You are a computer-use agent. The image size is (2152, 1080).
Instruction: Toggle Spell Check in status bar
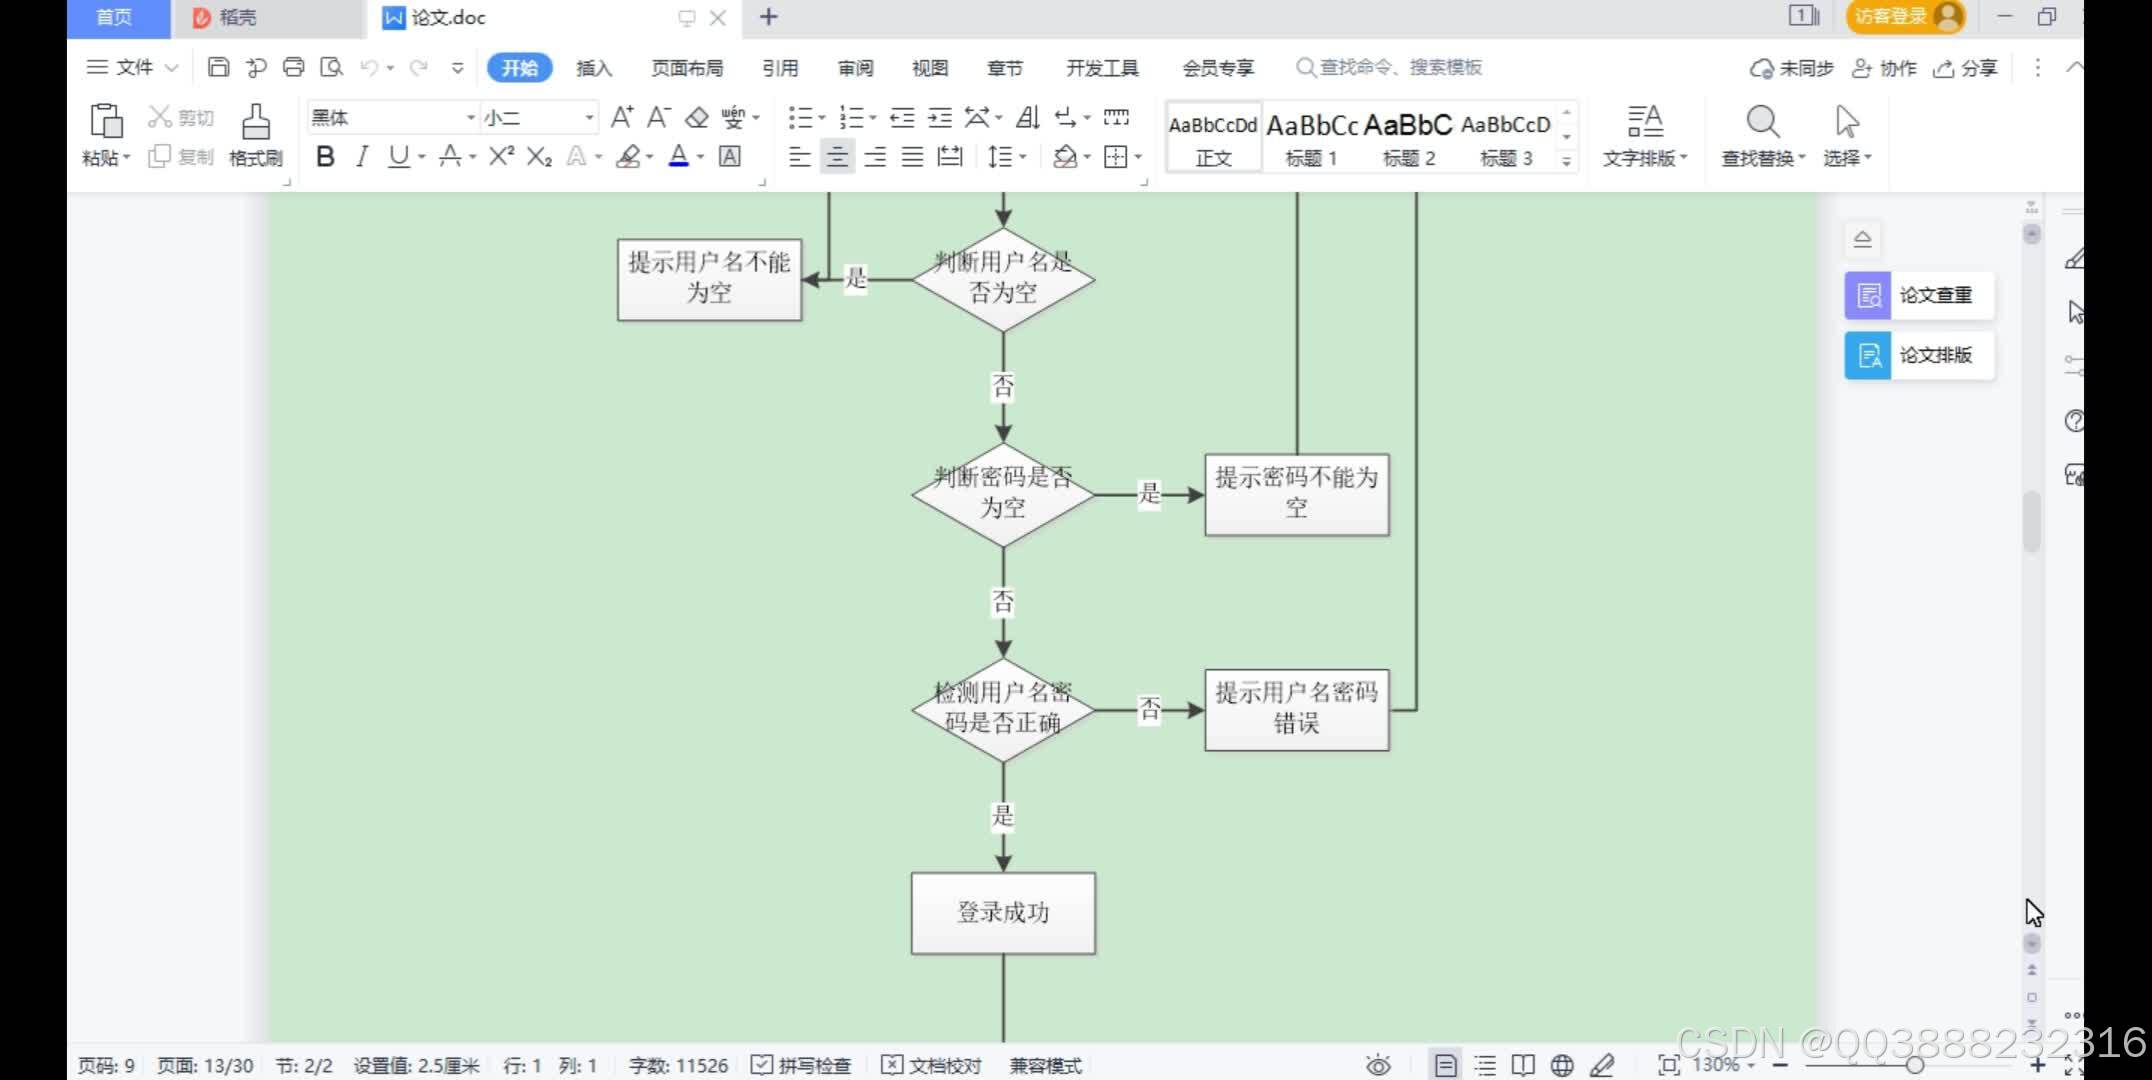pyautogui.click(x=801, y=1065)
